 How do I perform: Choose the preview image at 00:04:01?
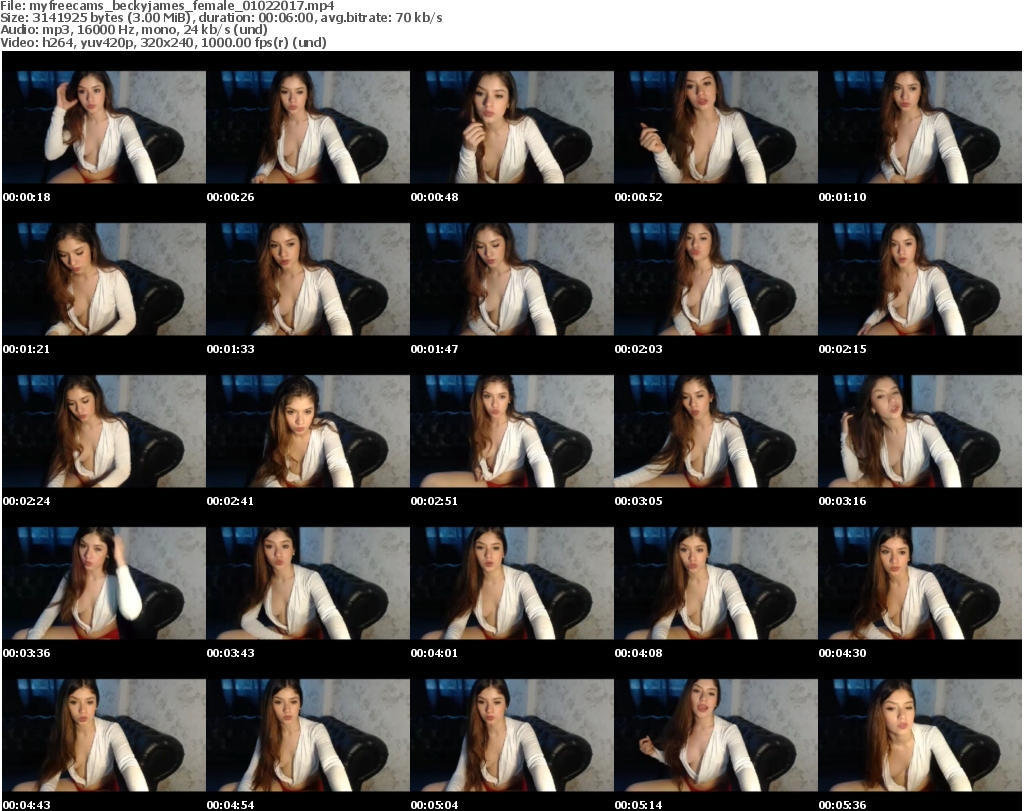click(x=512, y=584)
